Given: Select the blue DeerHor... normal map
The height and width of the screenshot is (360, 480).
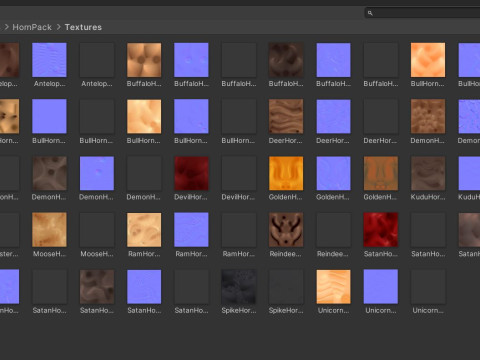Looking at the screenshot, I should [333, 116].
